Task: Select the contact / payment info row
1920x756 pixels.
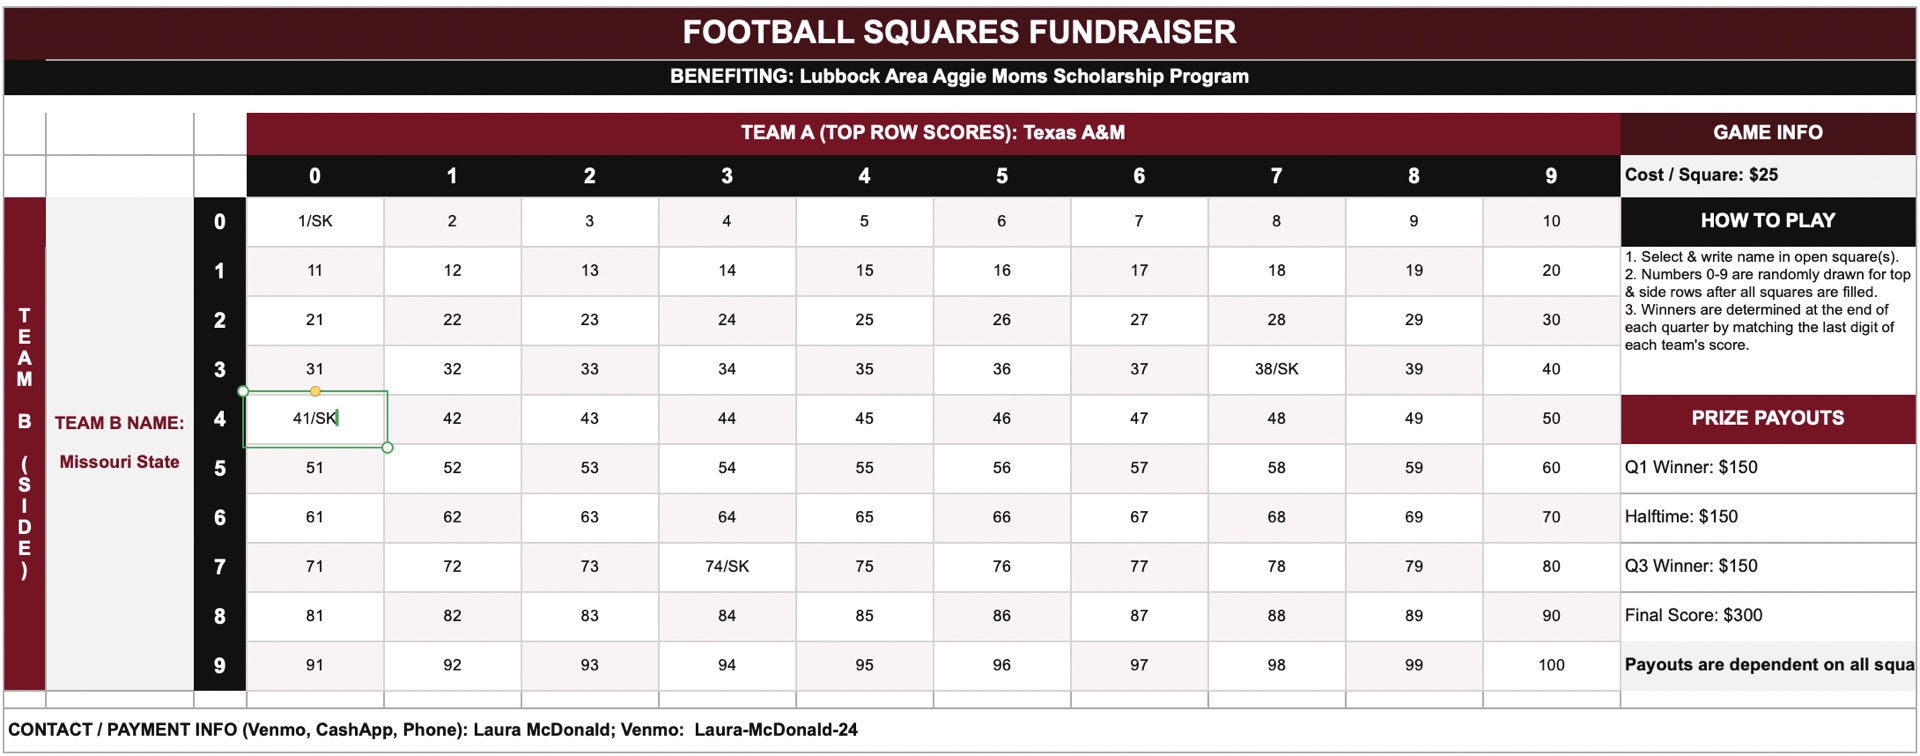Action: pos(960,730)
